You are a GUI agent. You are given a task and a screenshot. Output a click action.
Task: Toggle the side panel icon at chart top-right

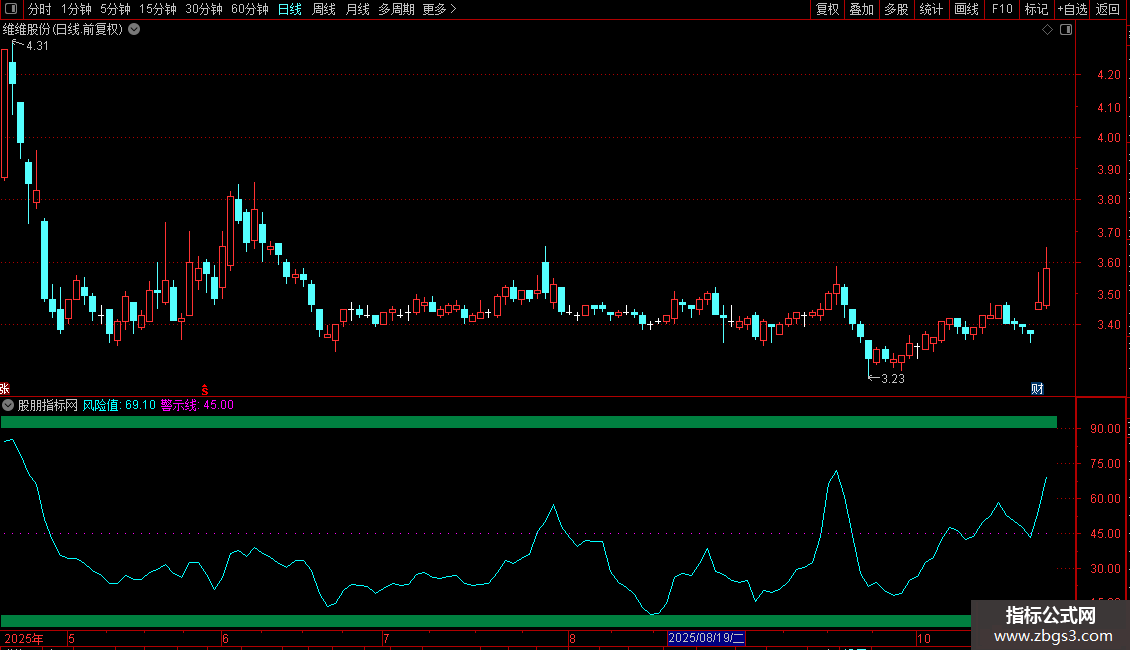coord(1066,30)
